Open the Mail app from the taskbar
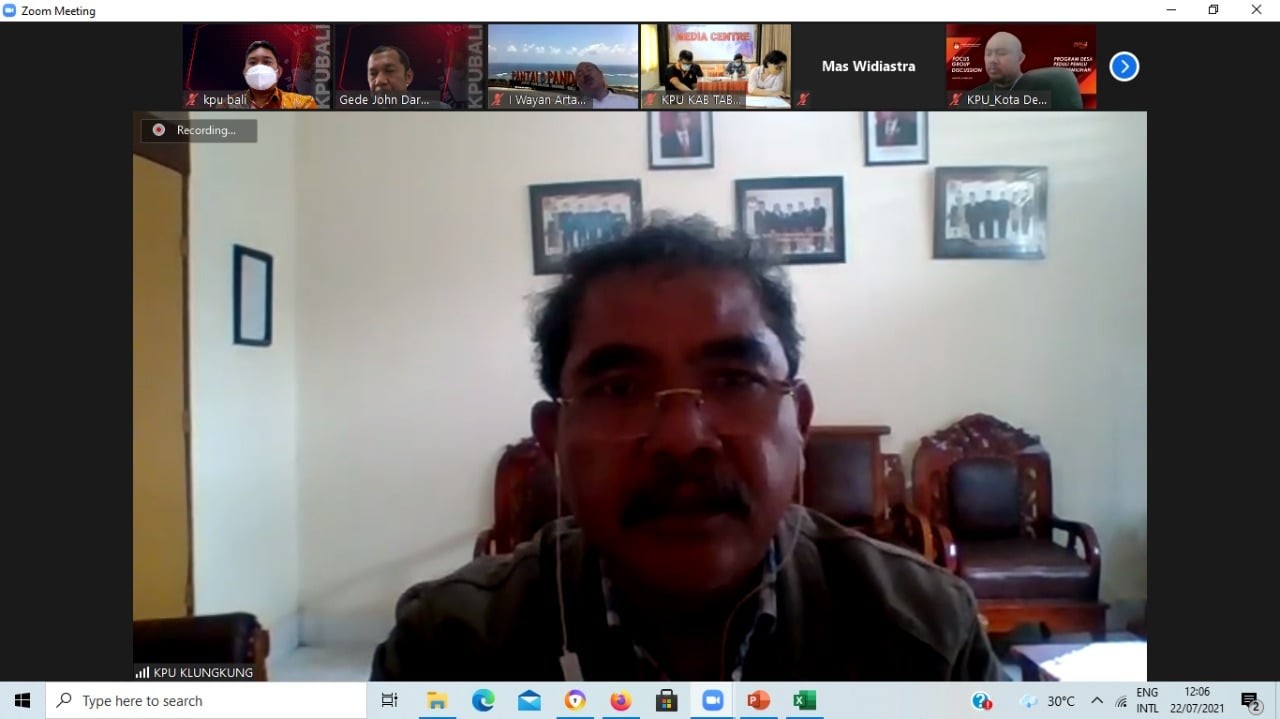 coord(529,701)
